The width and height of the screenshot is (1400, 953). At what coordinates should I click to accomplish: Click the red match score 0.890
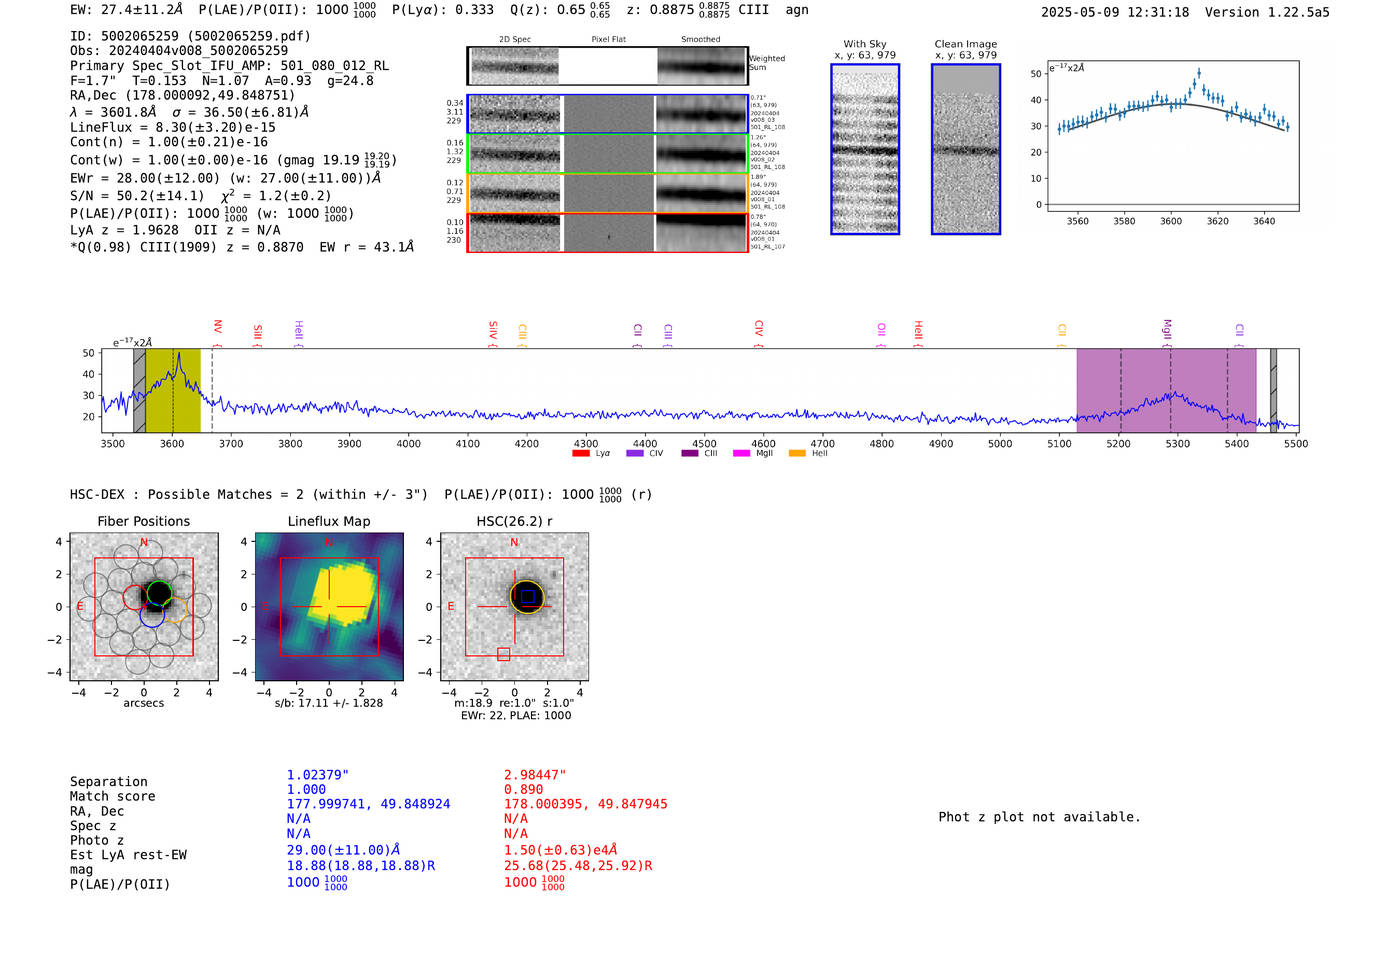point(523,789)
